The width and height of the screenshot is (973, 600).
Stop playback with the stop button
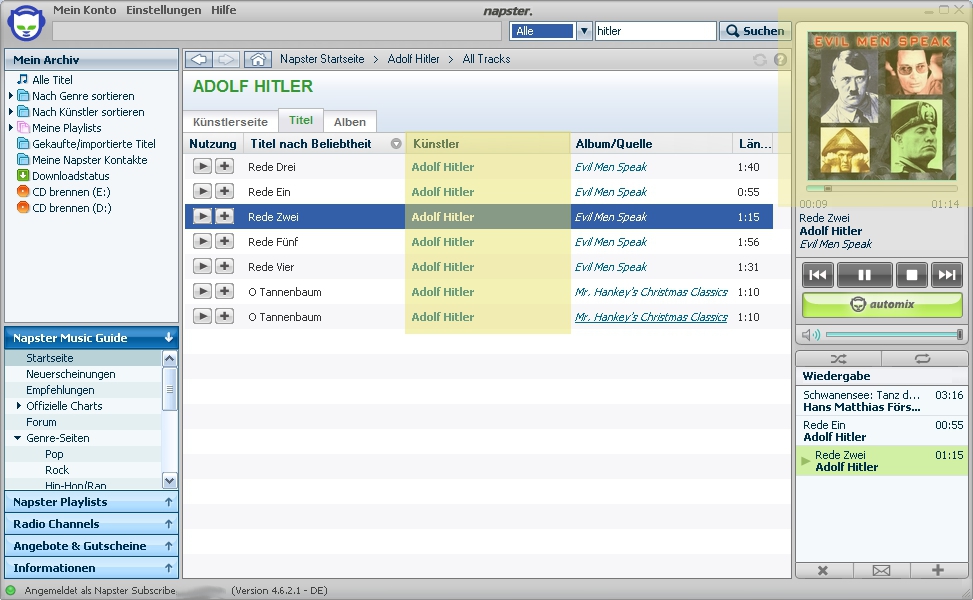click(x=912, y=275)
